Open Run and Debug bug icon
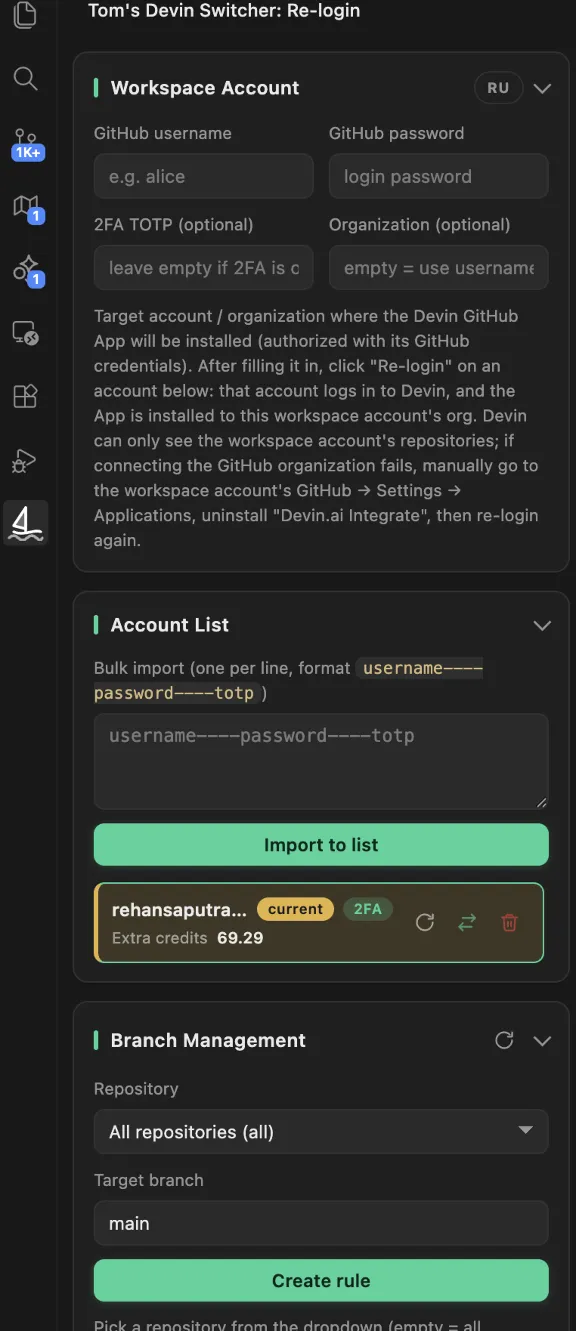This screenshot has width=576, height=1331. pyautogui.click(x=25, y=460)
